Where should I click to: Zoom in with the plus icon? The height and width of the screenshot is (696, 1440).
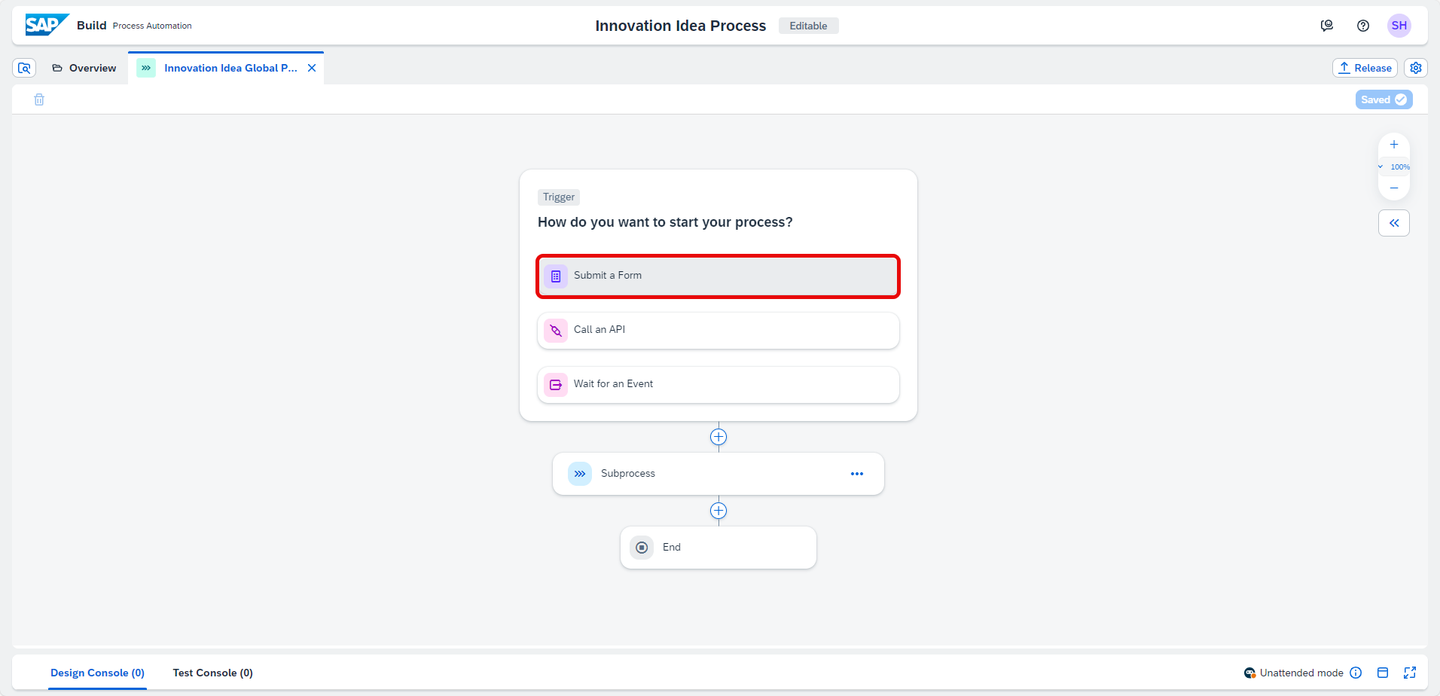tap(1394, 145)
